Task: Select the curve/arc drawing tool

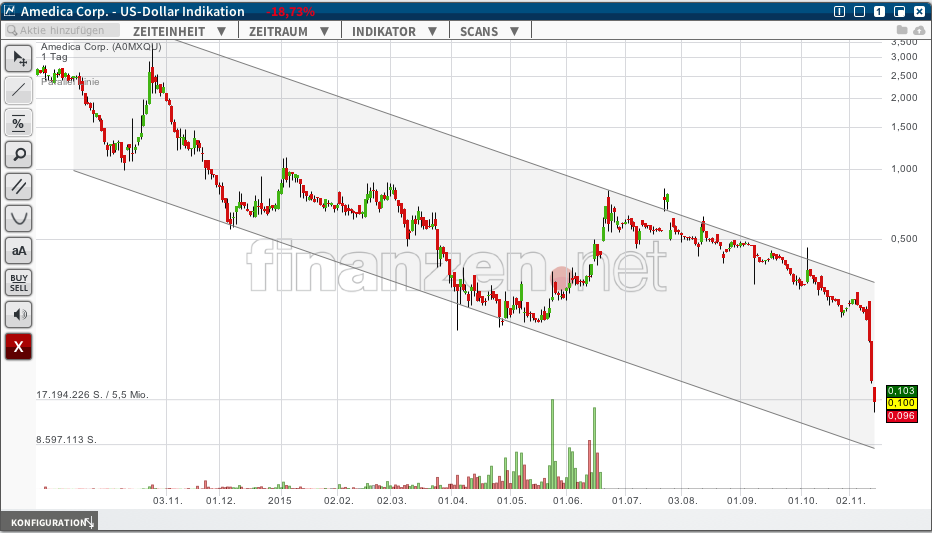Action: (18, 219)
